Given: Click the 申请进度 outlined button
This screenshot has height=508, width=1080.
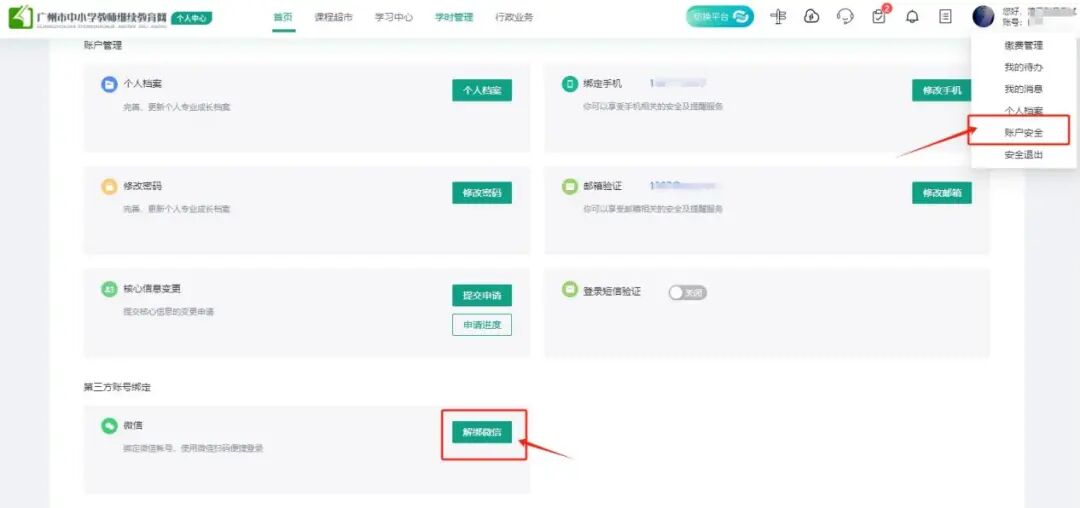Looking at the screenshot, I should [482, 324].
